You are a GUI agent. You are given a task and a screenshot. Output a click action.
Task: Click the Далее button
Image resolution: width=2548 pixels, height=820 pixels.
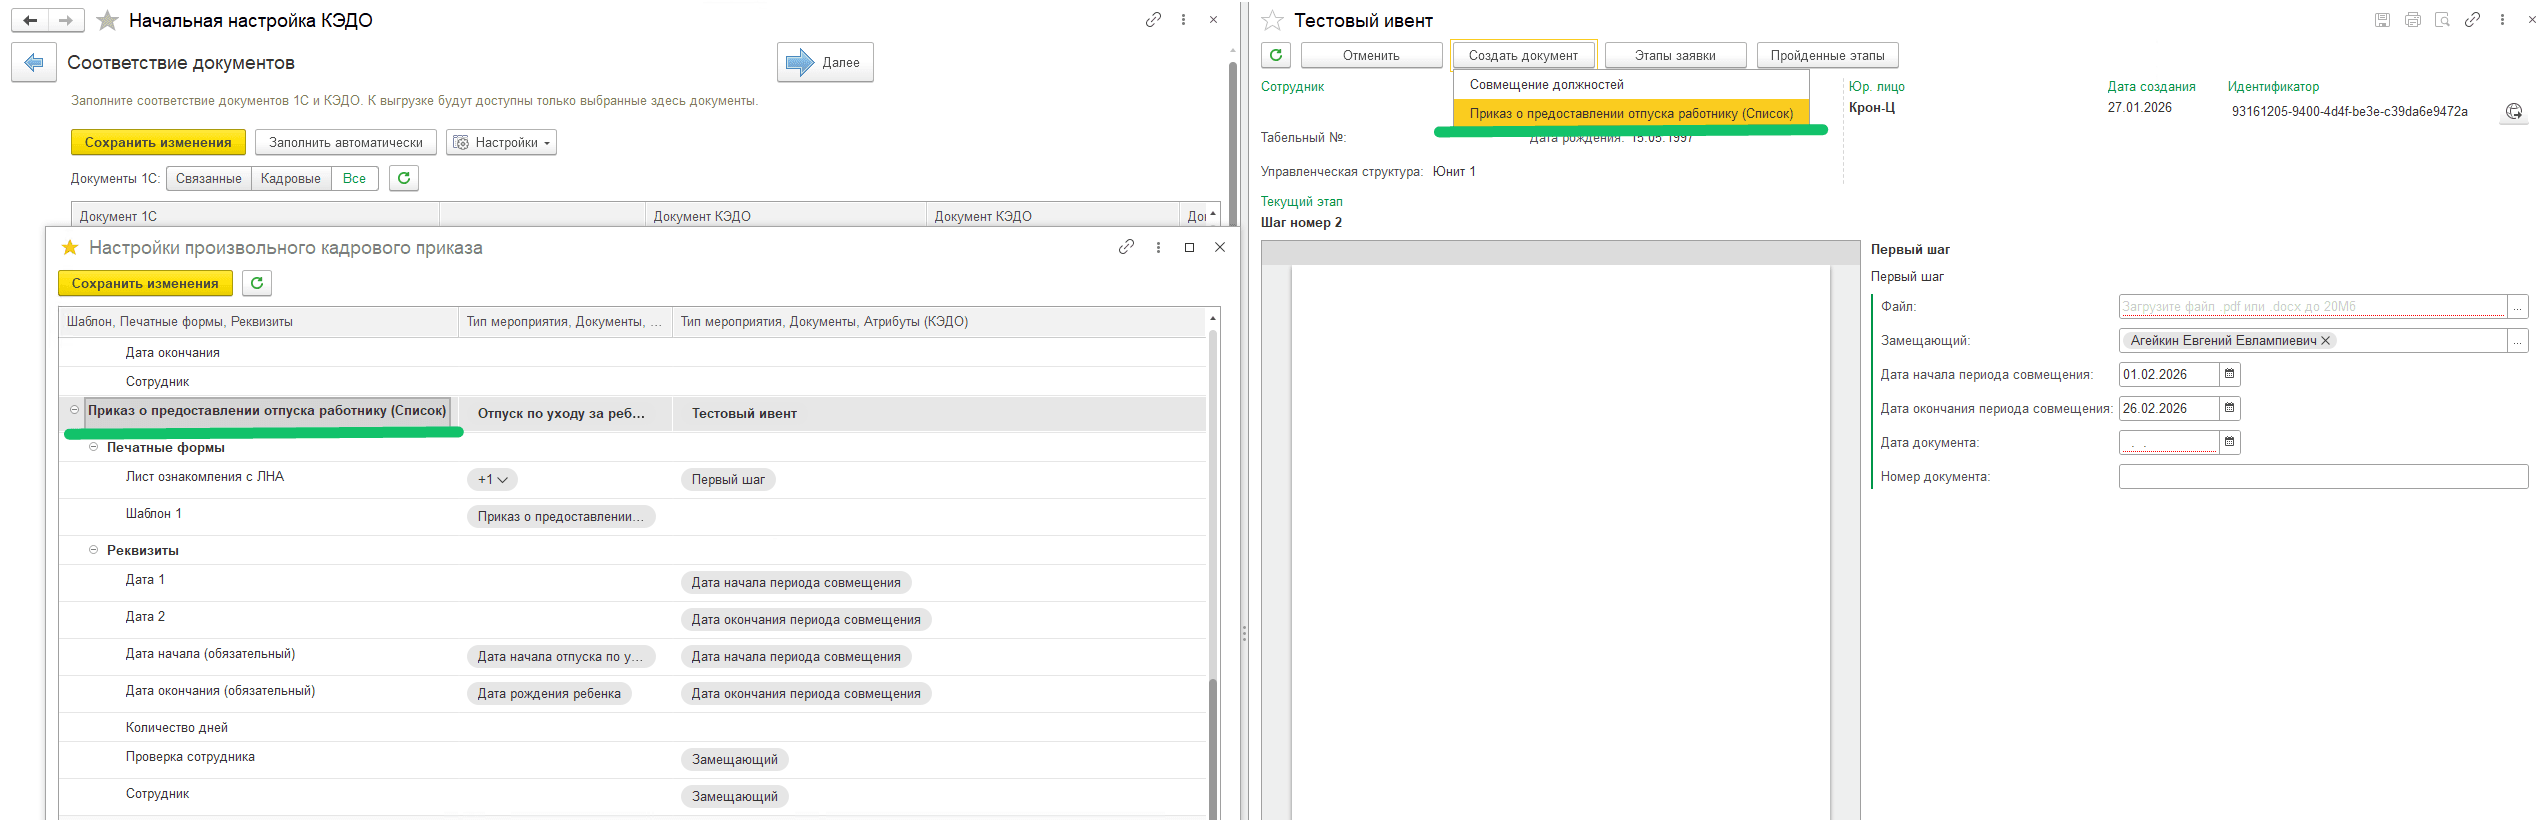pyautogui.click(x=825, y=63)
